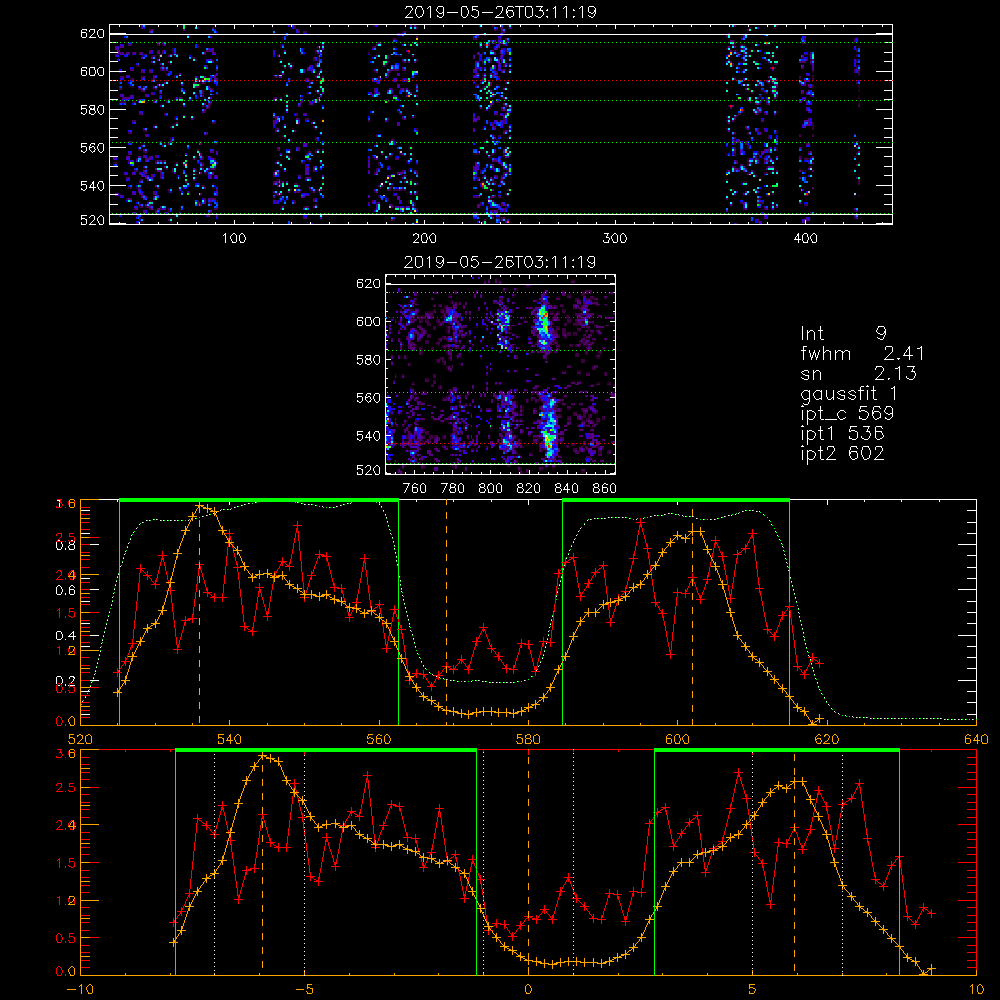Click the -10 label on the bottom plot axis
The width and height of the screenshot is (1000, 1000).
[x=80, y=990]
